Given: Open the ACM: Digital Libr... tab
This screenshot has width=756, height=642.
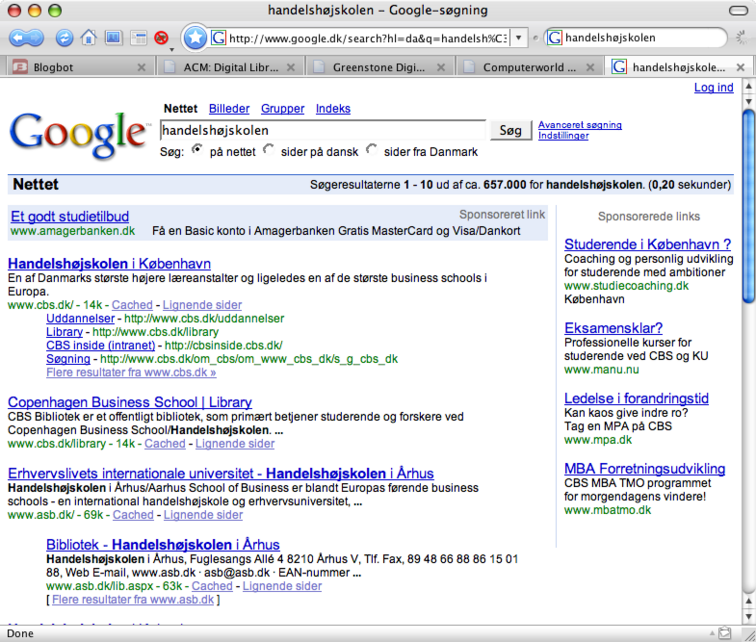Looking at the screenshot, I should point(228,68).
